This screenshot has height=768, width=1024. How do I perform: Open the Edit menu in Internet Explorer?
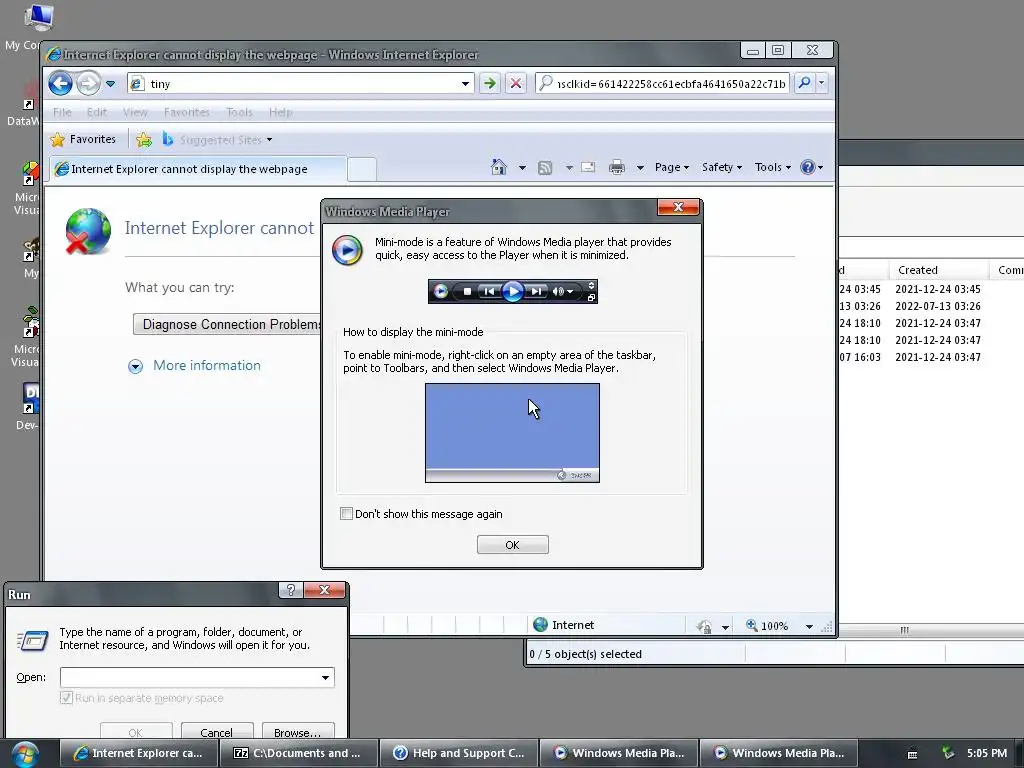pyautogui.click(x=97, y=112)
